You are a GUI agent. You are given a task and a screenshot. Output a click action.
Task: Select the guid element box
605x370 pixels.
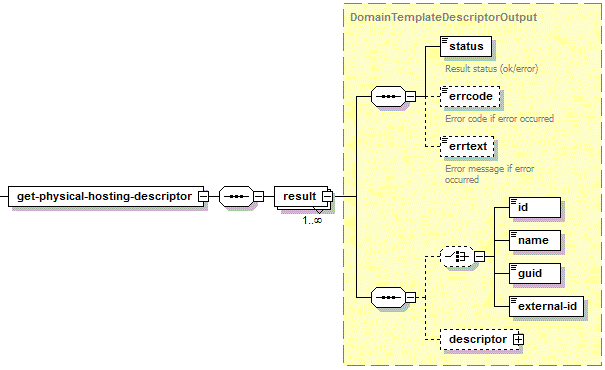coord(535,274)
